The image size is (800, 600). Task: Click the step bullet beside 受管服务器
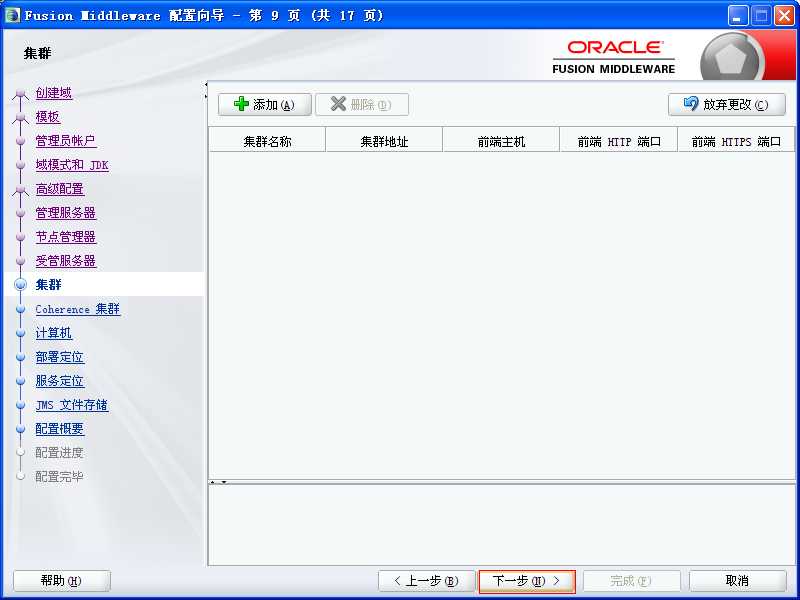coord(20,261)
